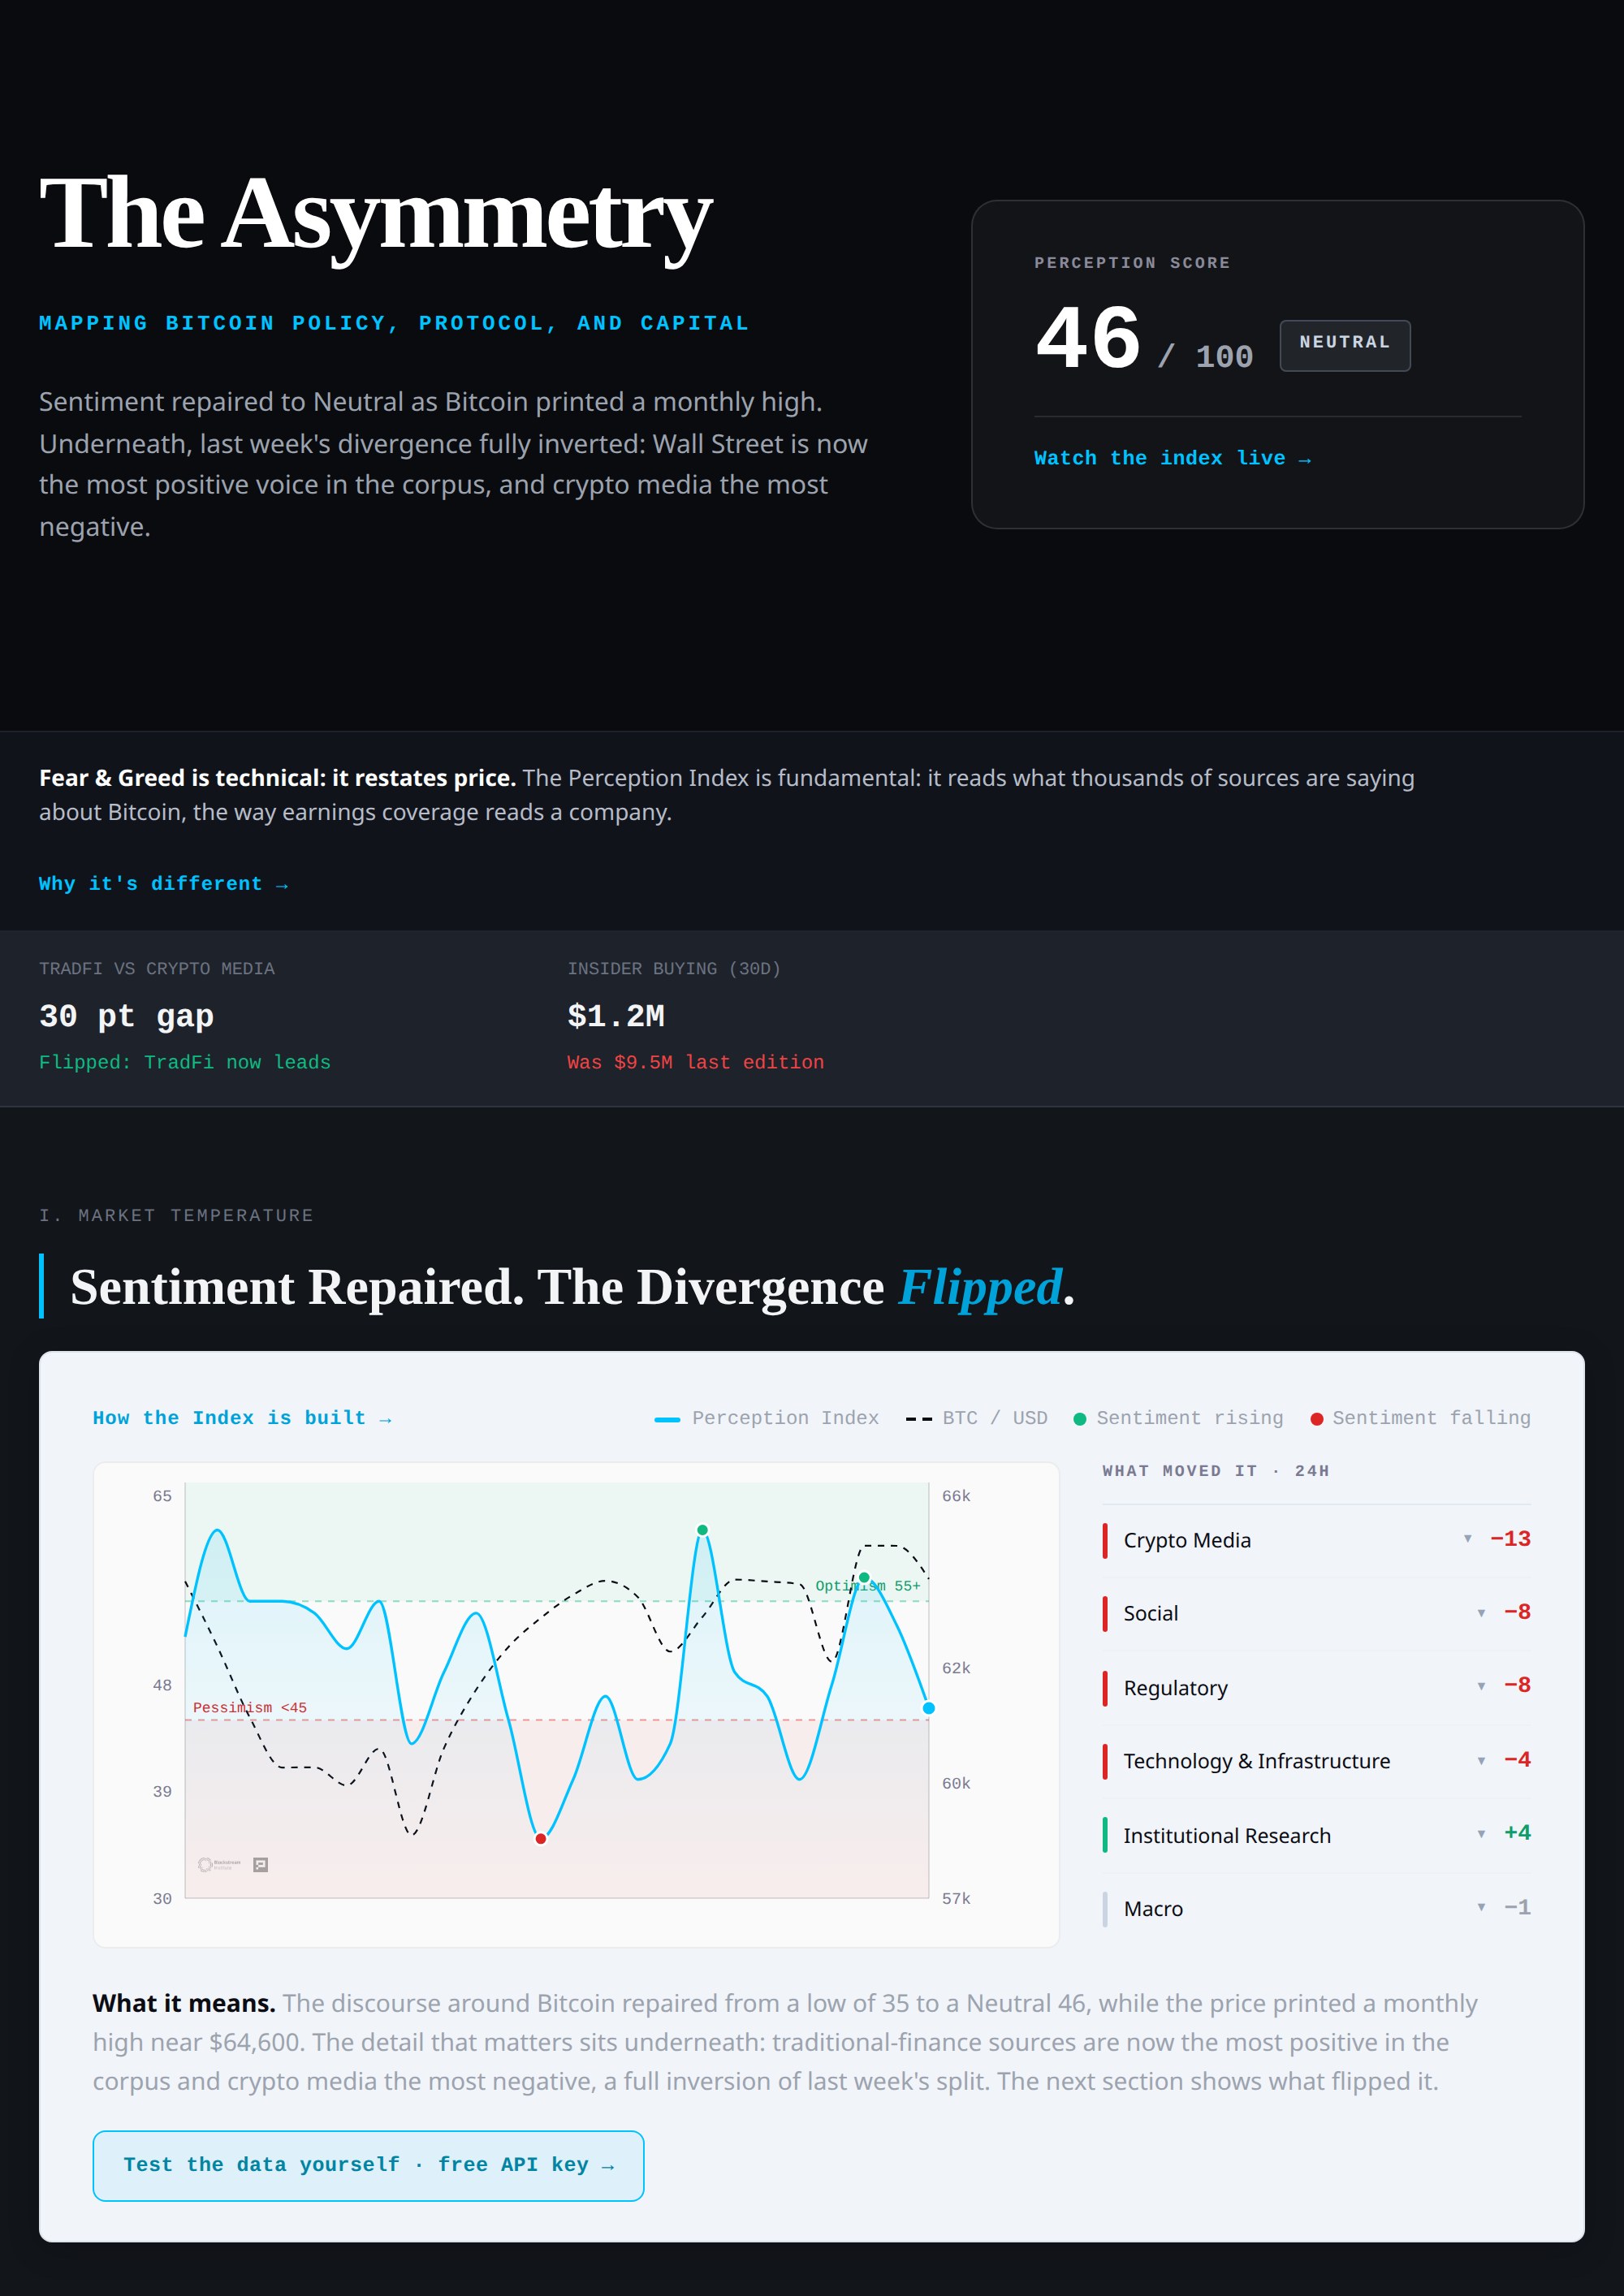Image resolution: width=1624 pixels, height=2296 pixels.
Task: Click the 'Perception Index' legend label
Action: [x=786, y=1418]
